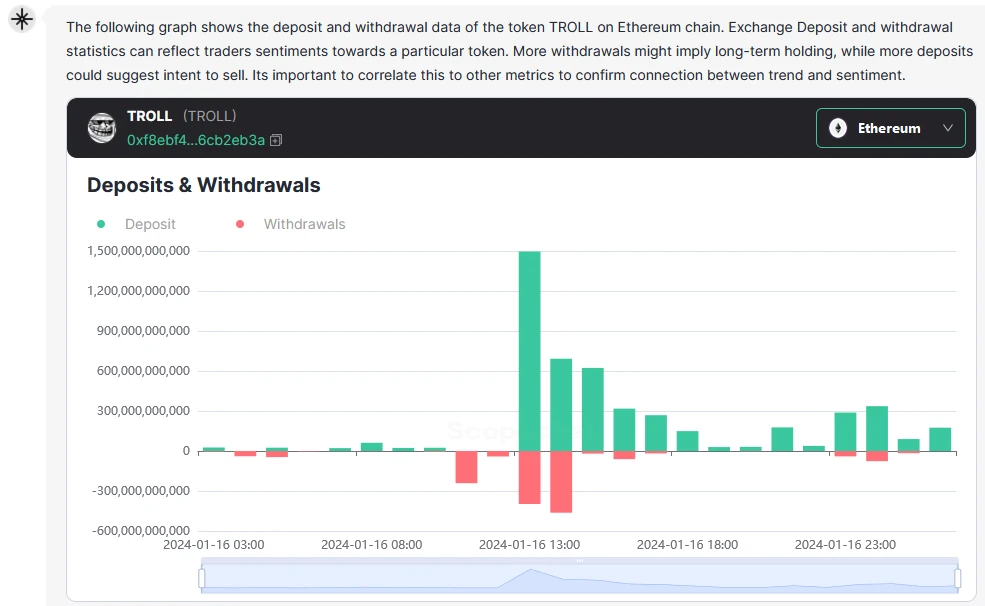985x606 pixels.
Task: Toggle the Deposit series label
Action: click(150, 224)
